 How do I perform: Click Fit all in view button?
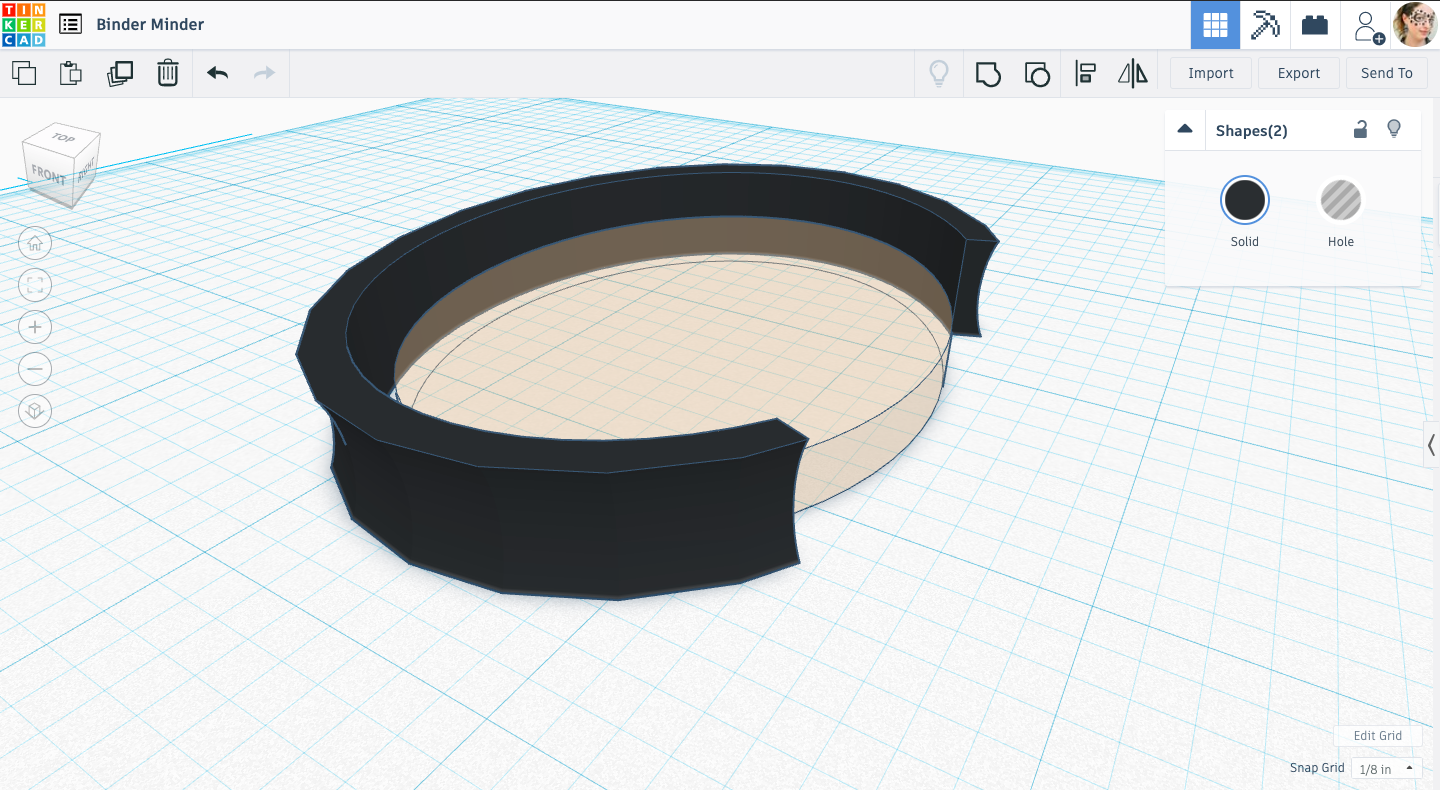35,285
